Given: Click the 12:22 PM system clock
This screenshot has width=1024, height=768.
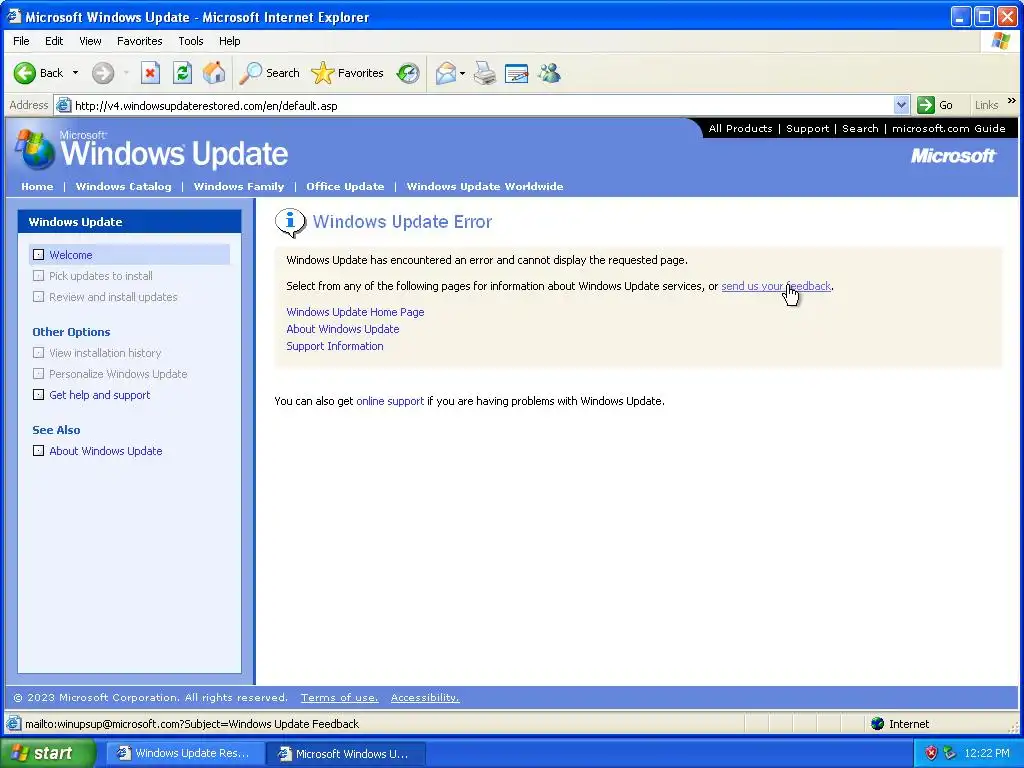Looking at the screenshot, I should [987, 753].
